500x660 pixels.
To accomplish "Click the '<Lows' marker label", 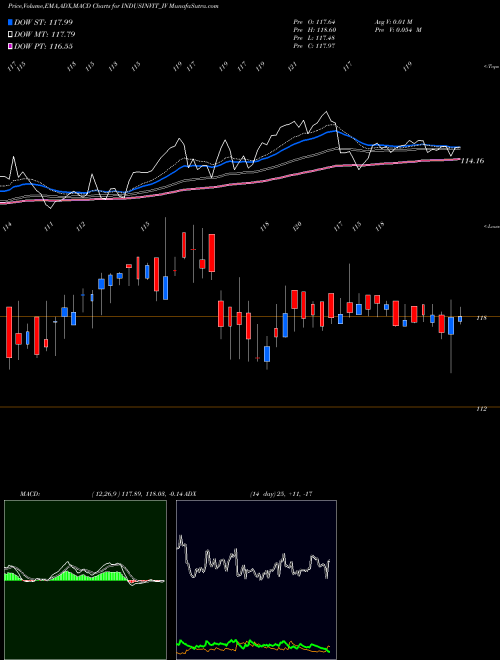I will pyautogui.click(x=492, y=226).
